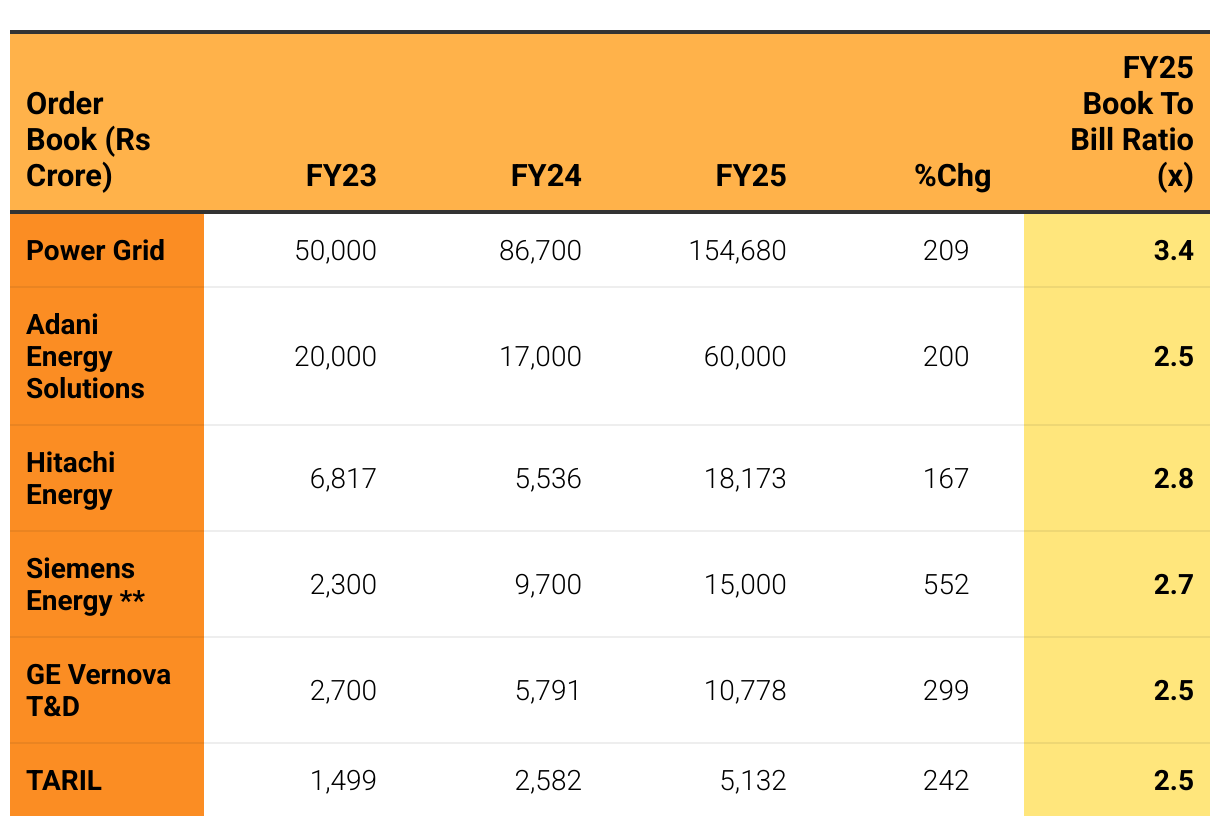Select the FY25 column header
The width and height of the screenshot is (1220, 826).
point(751,176)
